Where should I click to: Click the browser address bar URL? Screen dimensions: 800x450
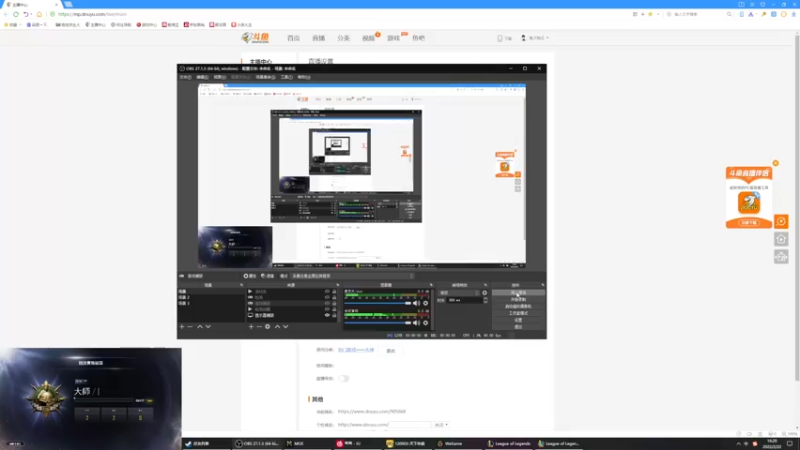pos(92,14)
